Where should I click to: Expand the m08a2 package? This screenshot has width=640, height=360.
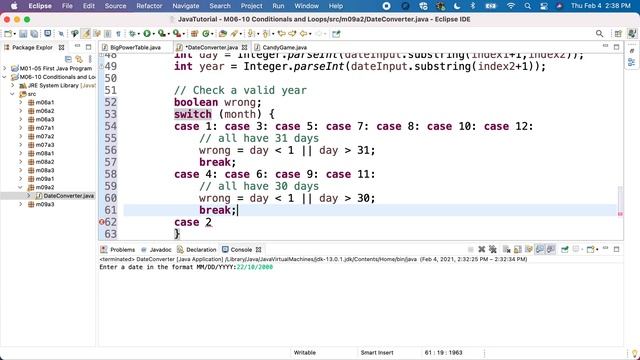coord(21,162)
